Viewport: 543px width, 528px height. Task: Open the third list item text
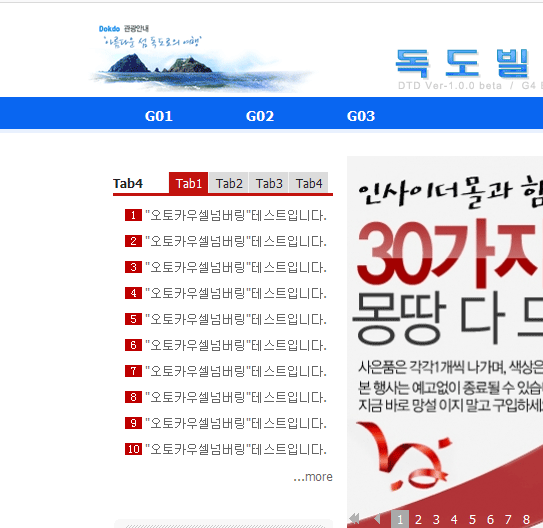[236, 267]
